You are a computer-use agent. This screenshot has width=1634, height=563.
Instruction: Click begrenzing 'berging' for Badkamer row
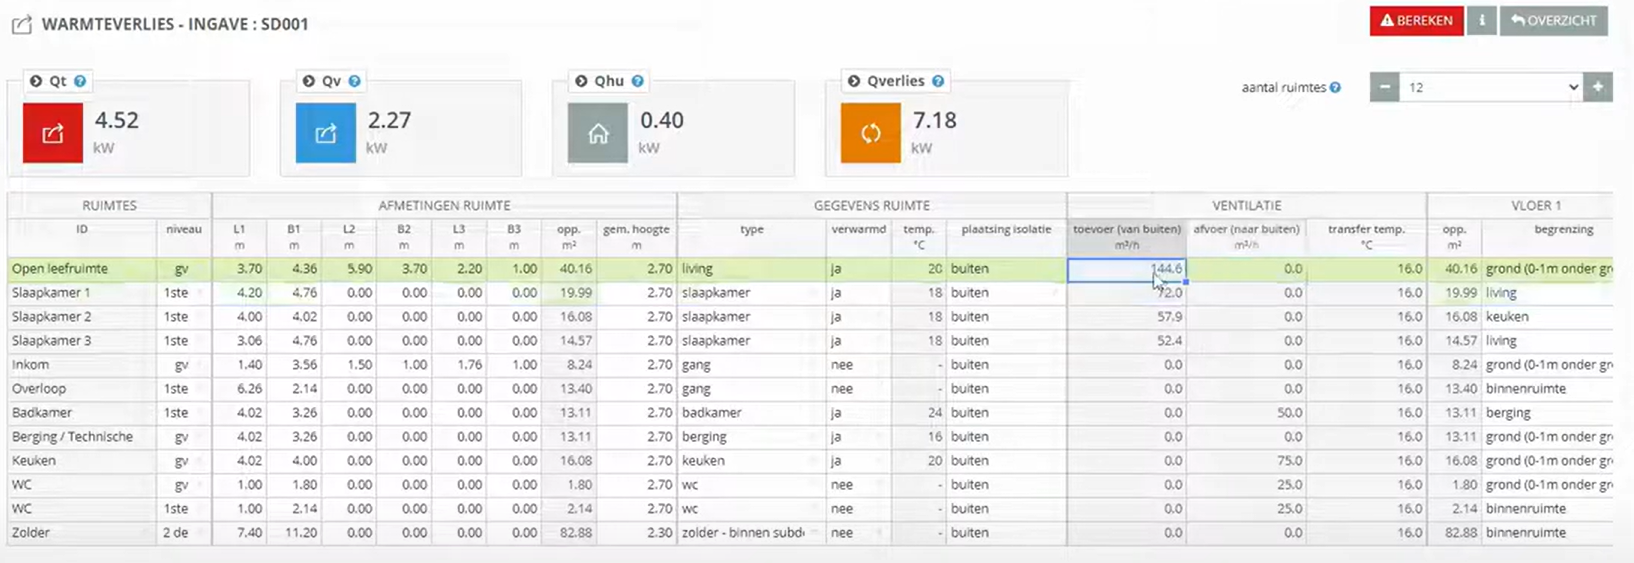tap(1547, 413)
